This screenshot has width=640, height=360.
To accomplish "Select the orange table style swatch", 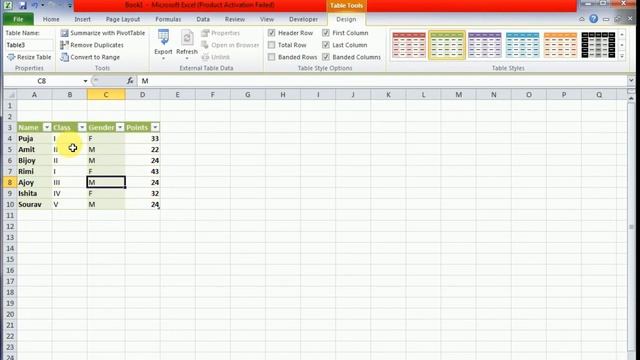I will [560, 45].
